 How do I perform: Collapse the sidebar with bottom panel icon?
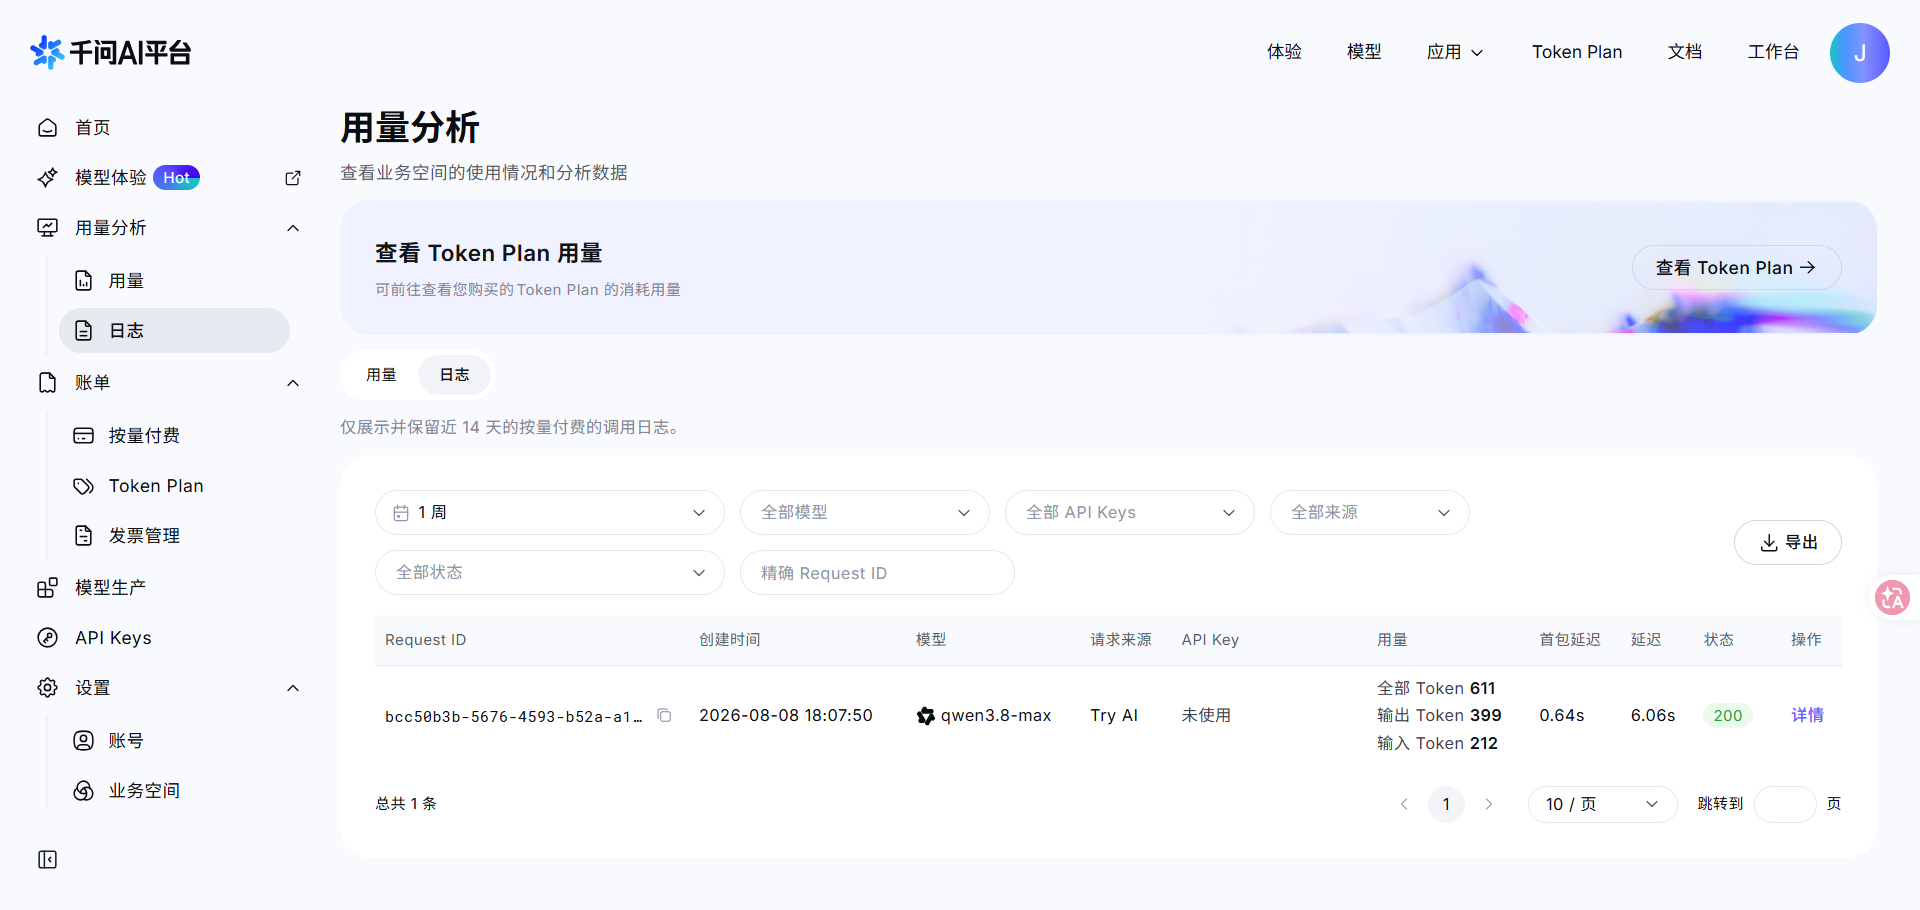click(x=47, y=860)
